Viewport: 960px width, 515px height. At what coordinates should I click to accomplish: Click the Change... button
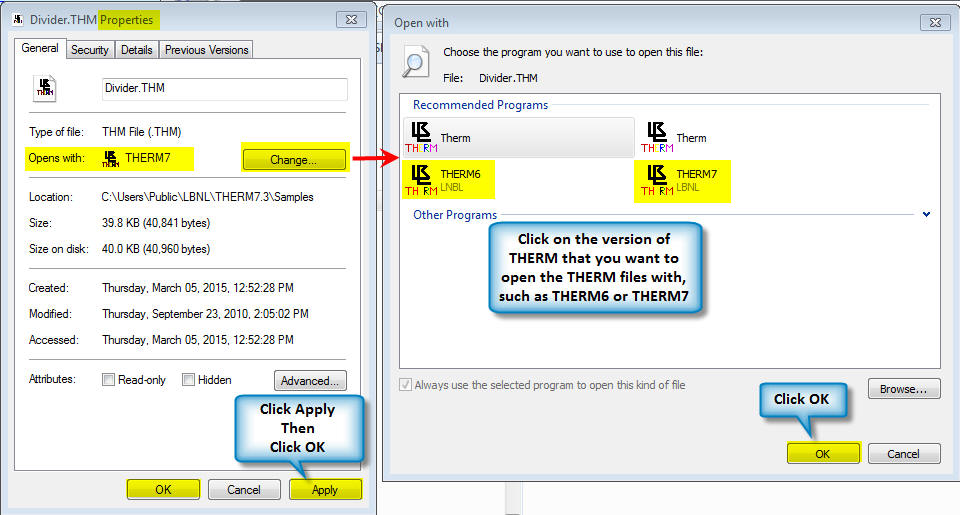(294, 160)
